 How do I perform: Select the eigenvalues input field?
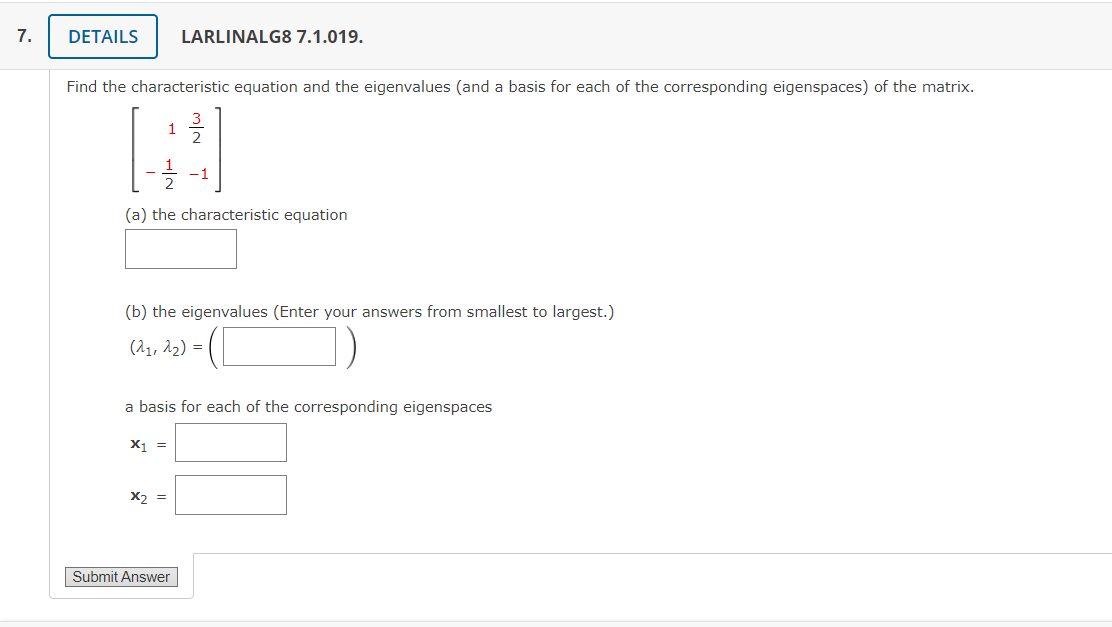point(278,346)
